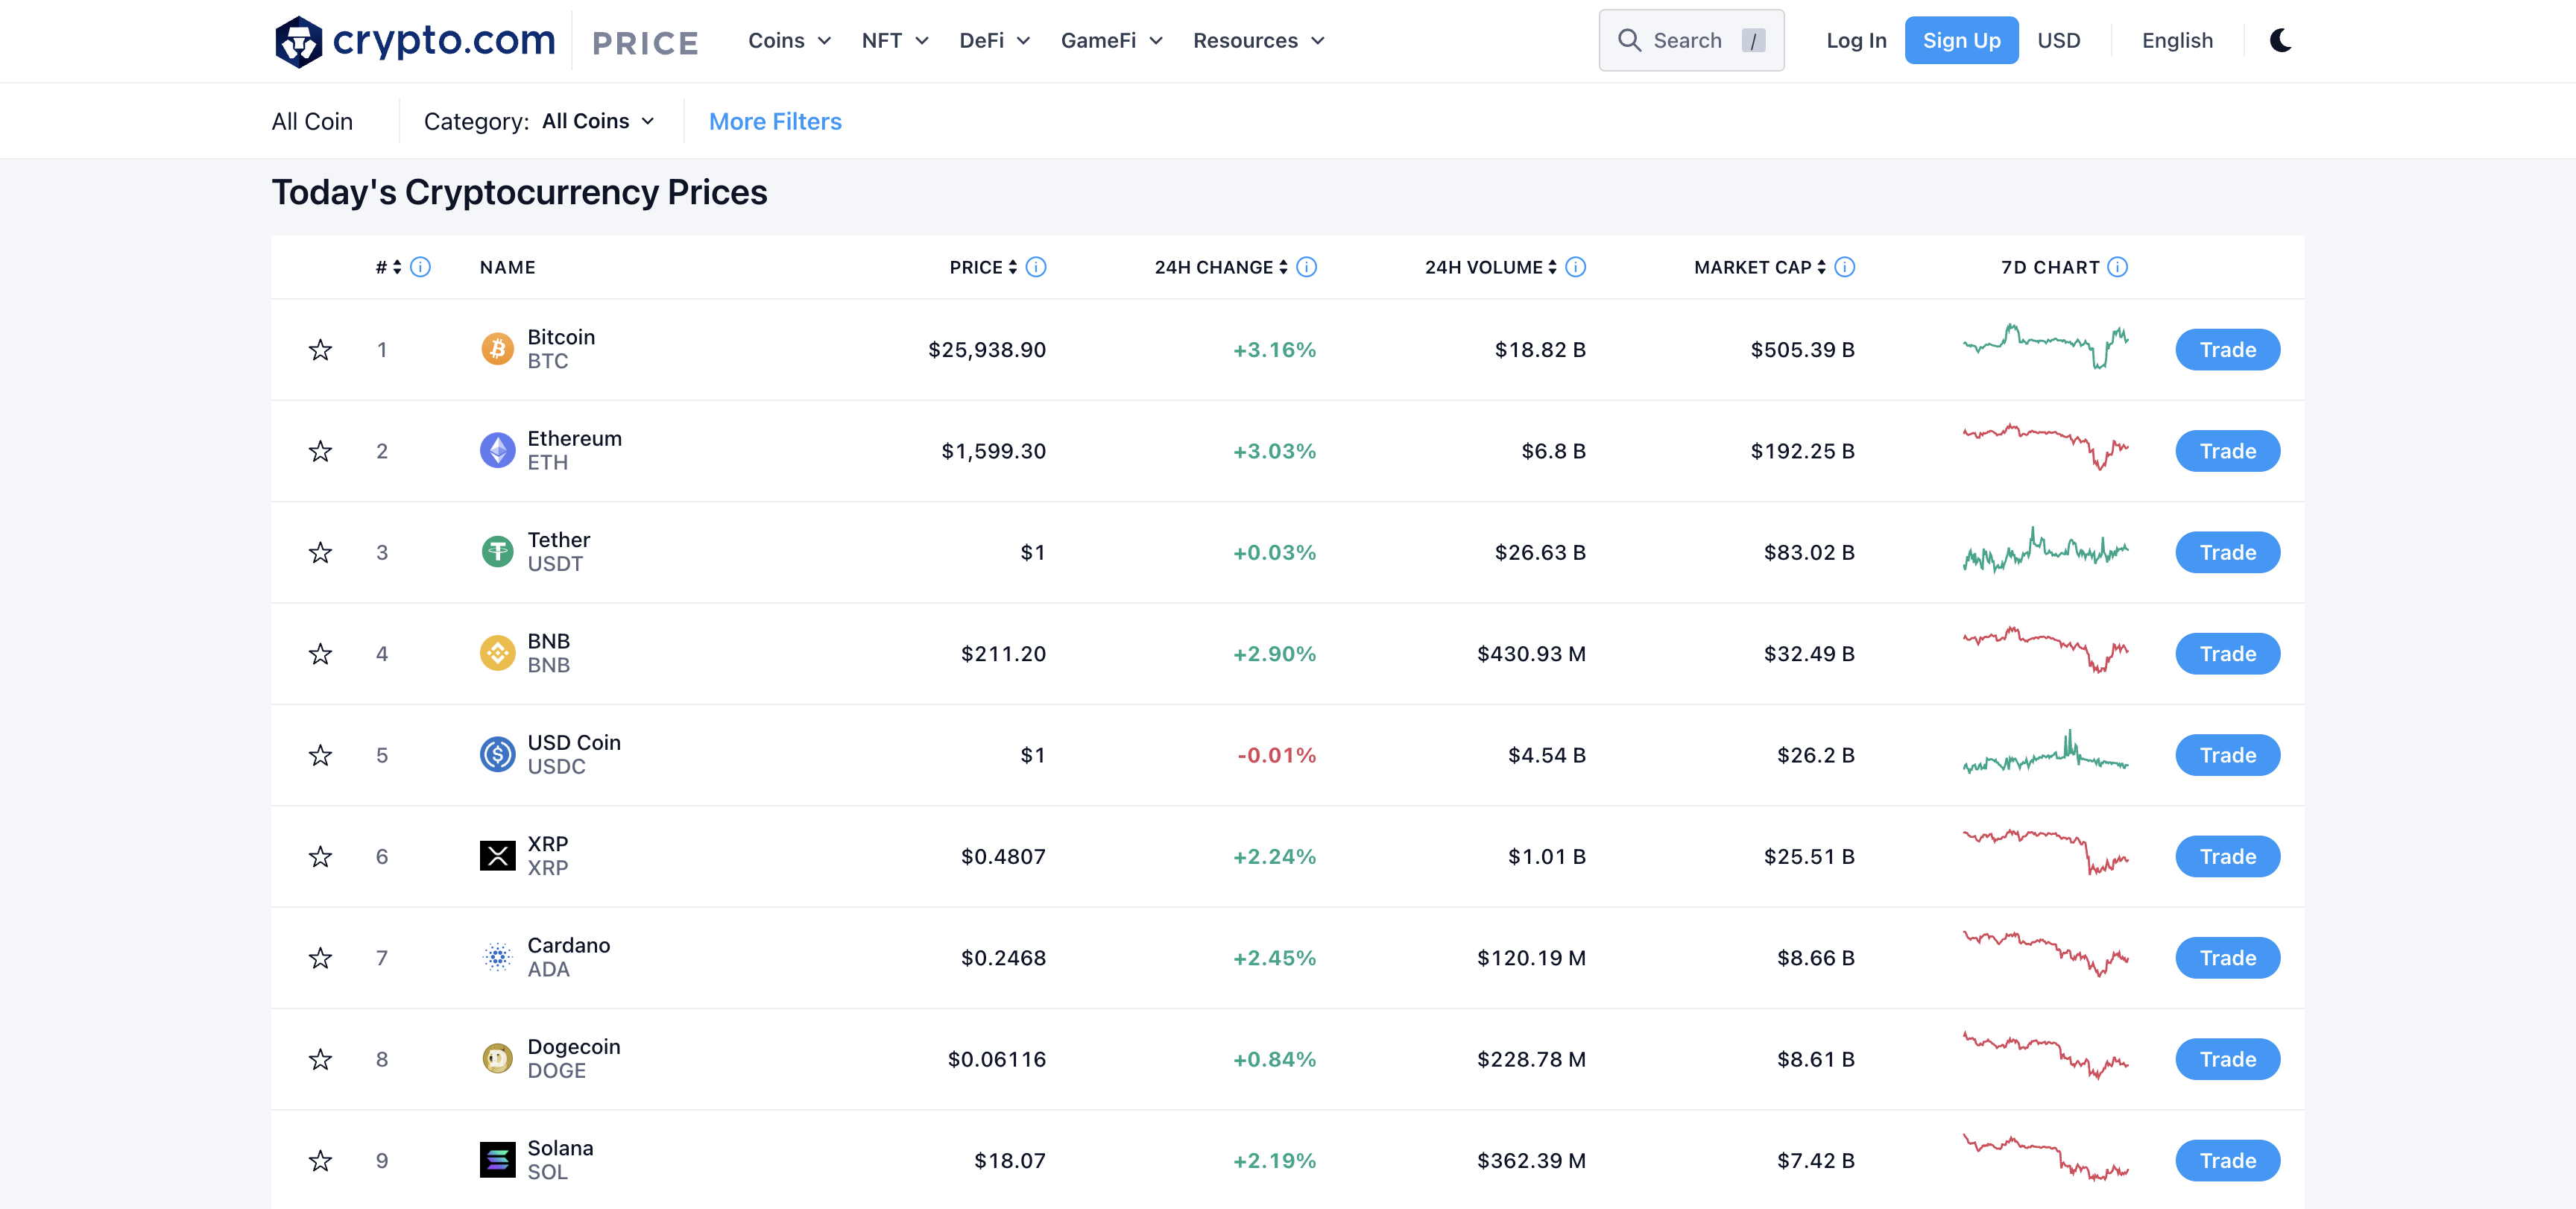Add XRP to favorites star
The width and height of the screenshot is (2576, 1209).
coord(320,856)
